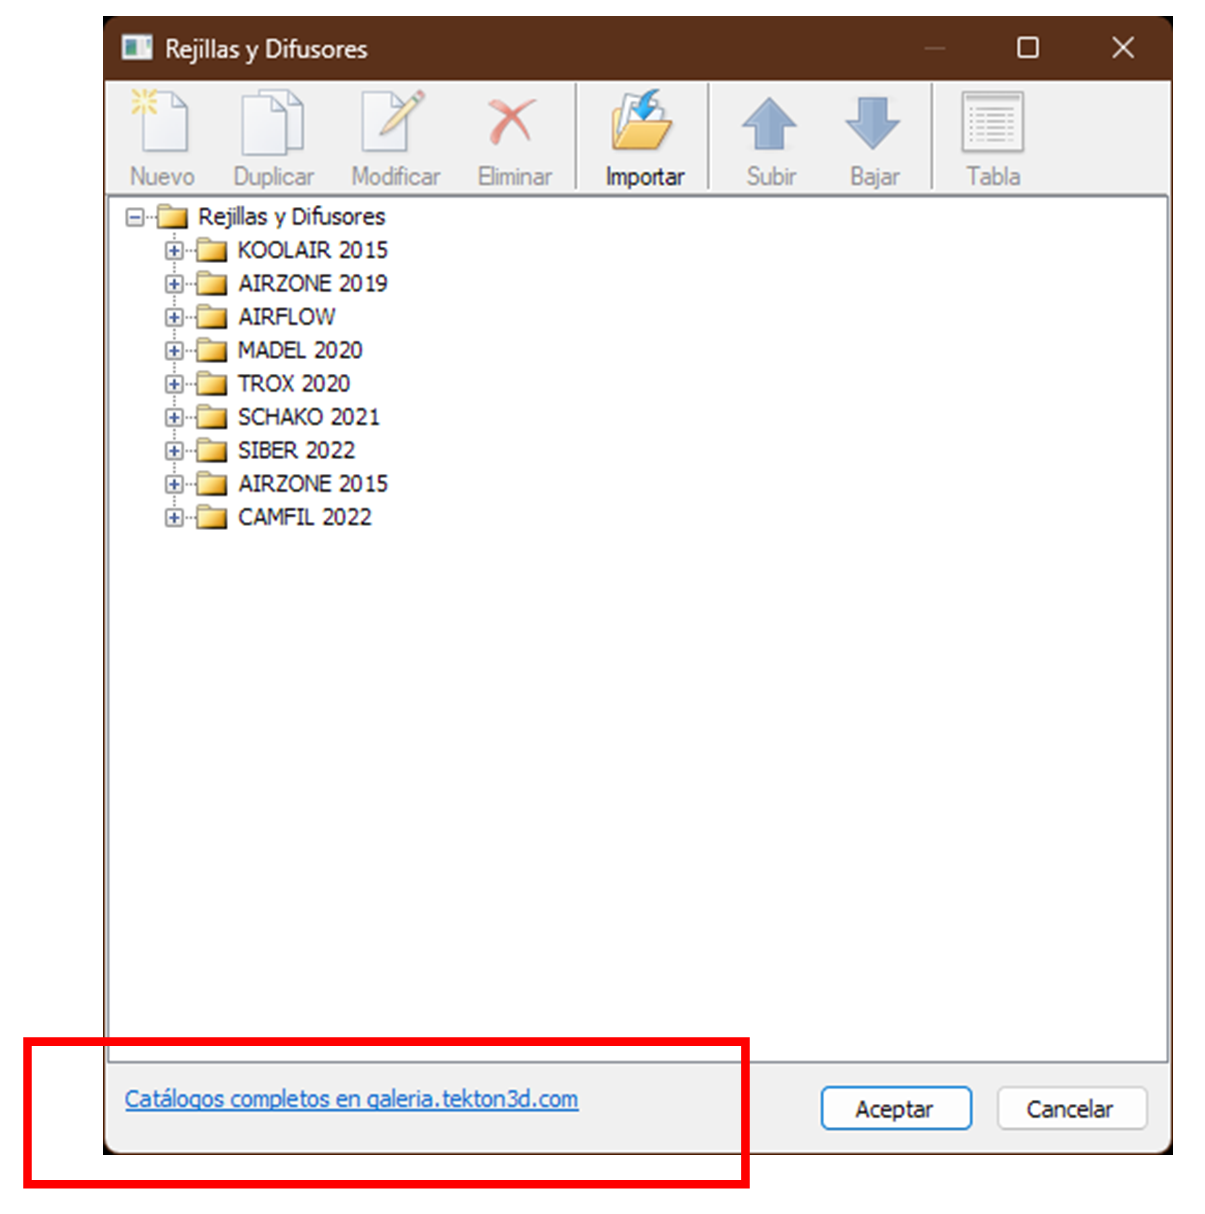Click the Duplicar toolbar icon

[x=273, y=122]
